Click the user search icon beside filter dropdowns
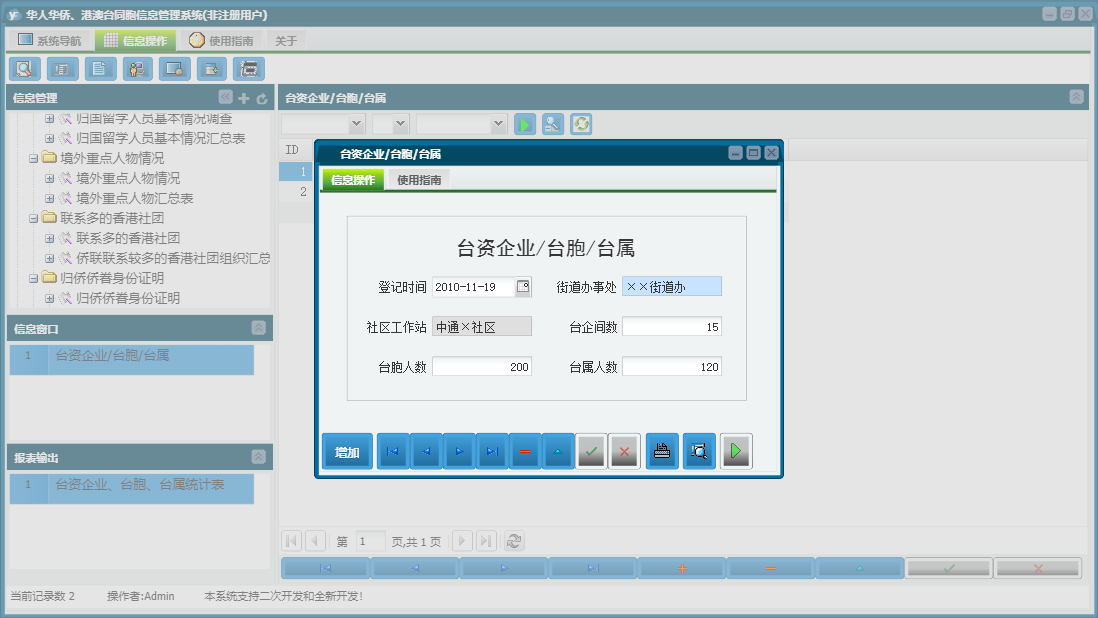The height and width of the screenshot is (618, 1098). pos(553,125)
